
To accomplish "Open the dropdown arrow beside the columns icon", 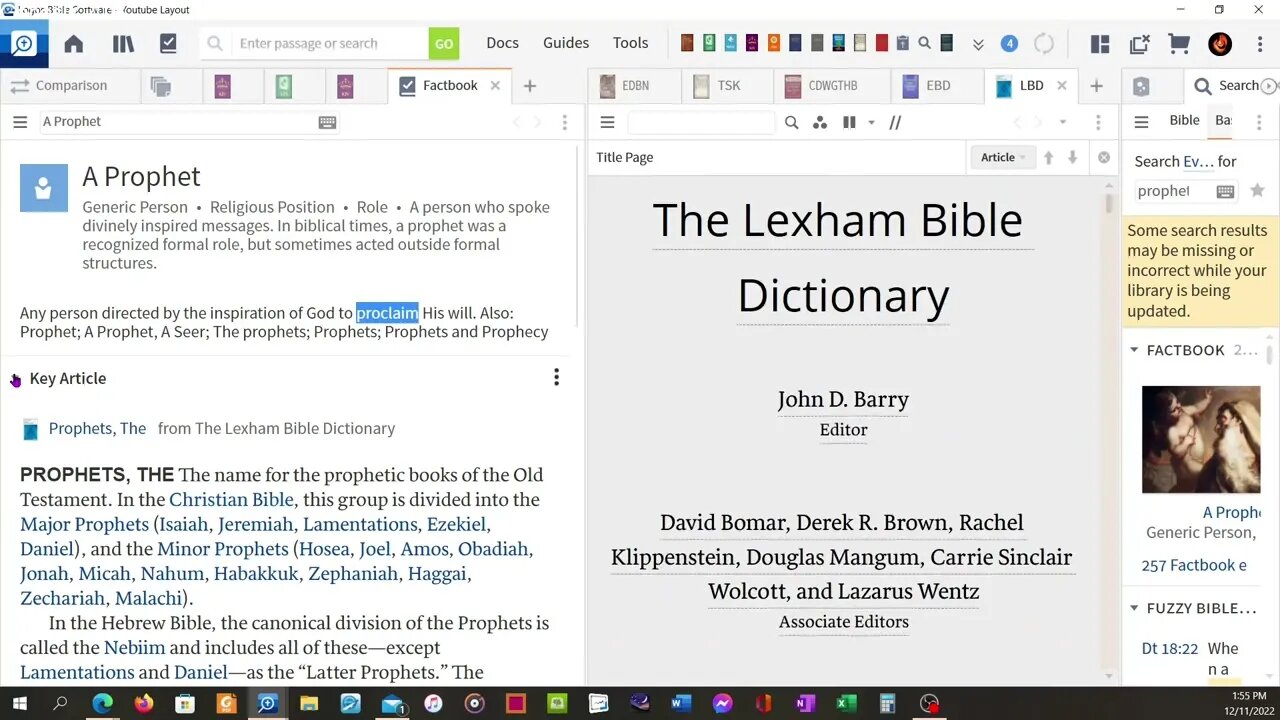I will (871, 123).
